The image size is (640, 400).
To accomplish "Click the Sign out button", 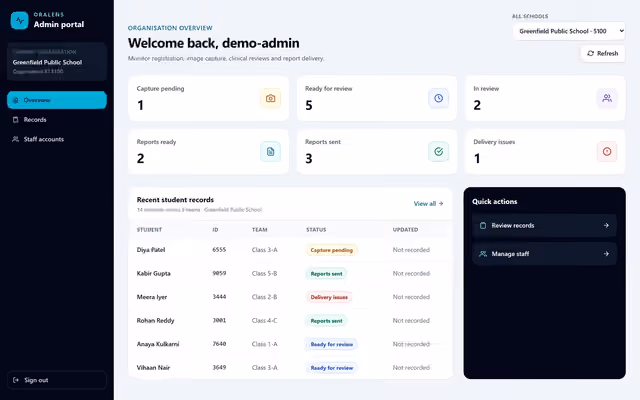I will [57, 380].
